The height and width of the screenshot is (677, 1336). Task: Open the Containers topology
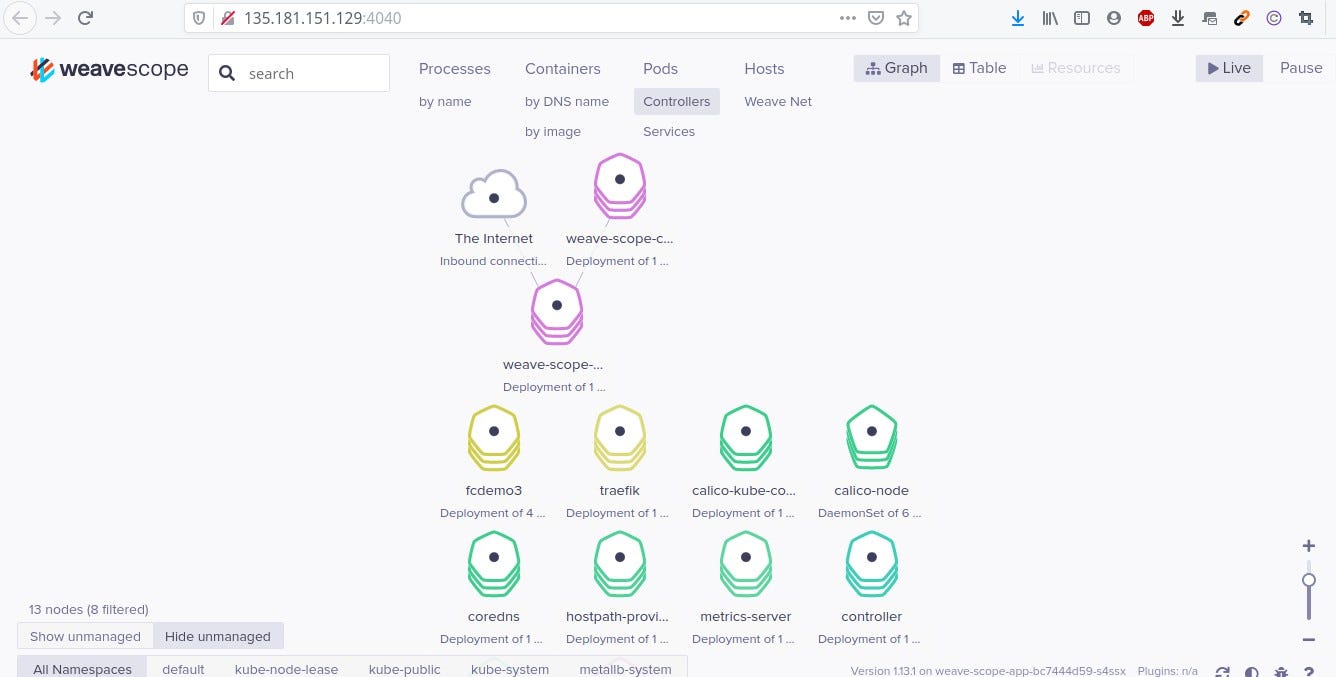(x=562, y=69)
